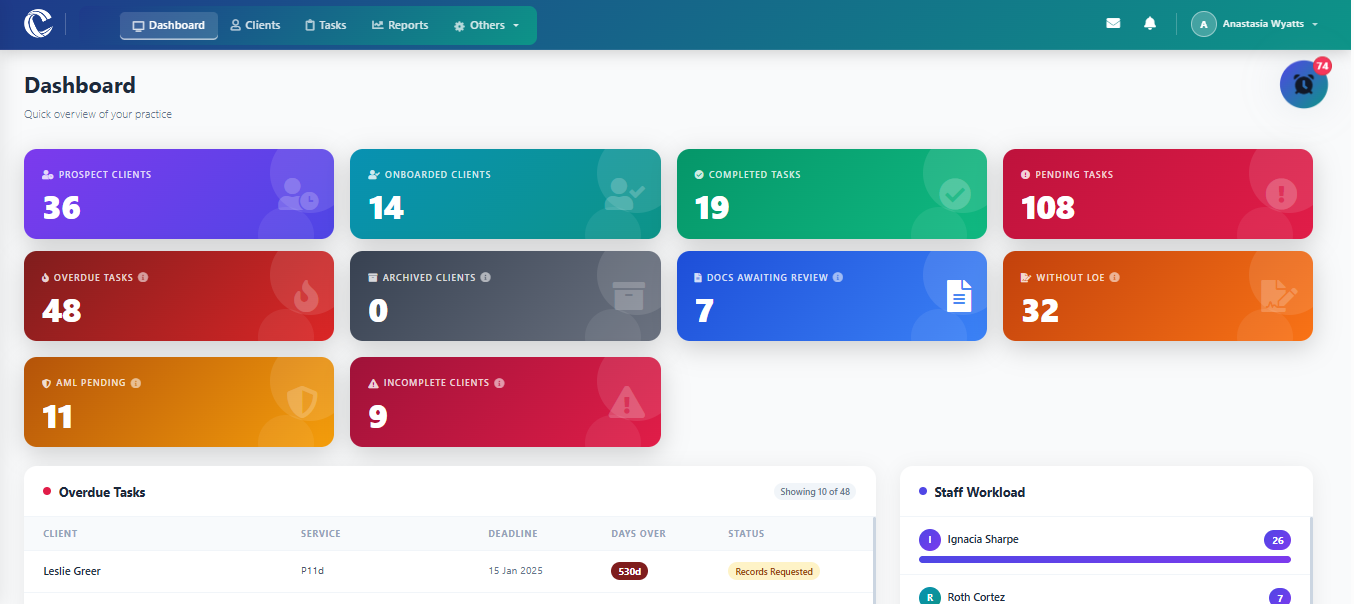This screenshot has height=604, width=1354.
Task: Click the P11d service cell
Action: point(314,572)
